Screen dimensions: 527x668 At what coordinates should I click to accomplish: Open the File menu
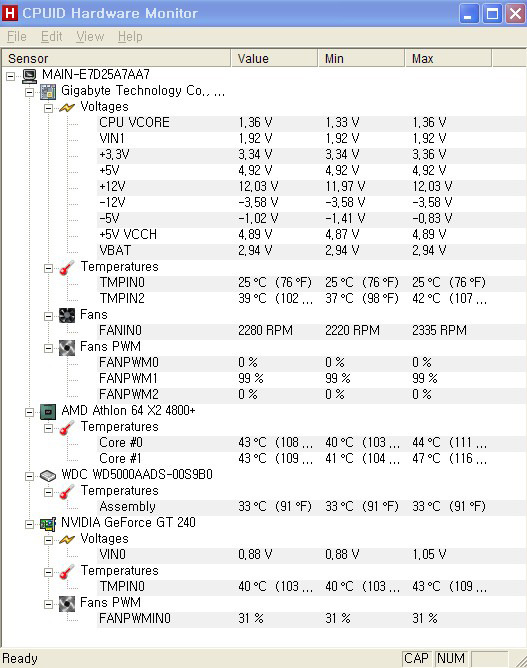pyautogui.click(x=17, y=37)
